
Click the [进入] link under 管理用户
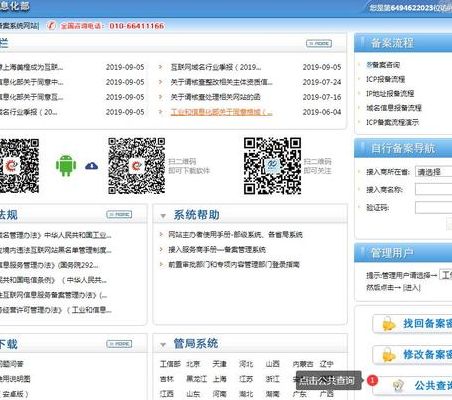(x=412, y=287)
